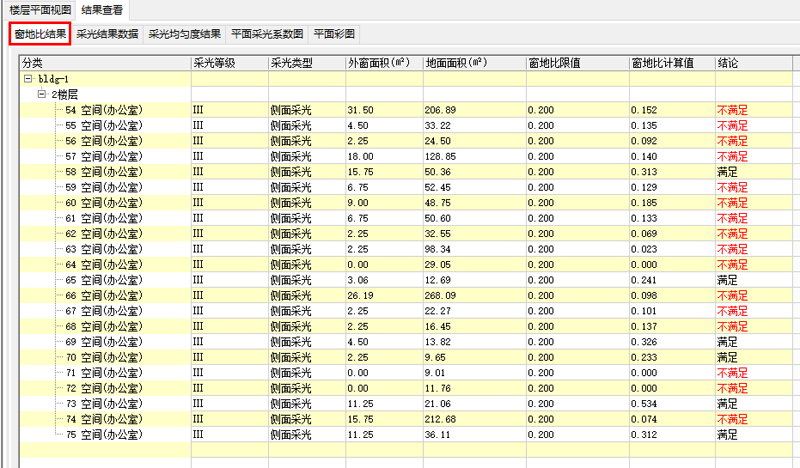Switch to the 楼层平面视图 tab
Viewport: 800px width, 468px height.
pyautogui.click(x=40, y=10)
